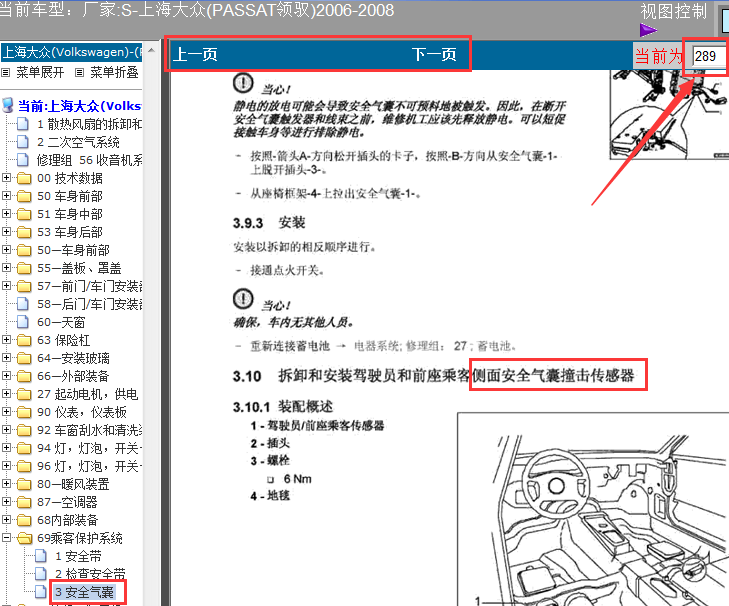Go to previous page with 上一页

pos(195,55)
